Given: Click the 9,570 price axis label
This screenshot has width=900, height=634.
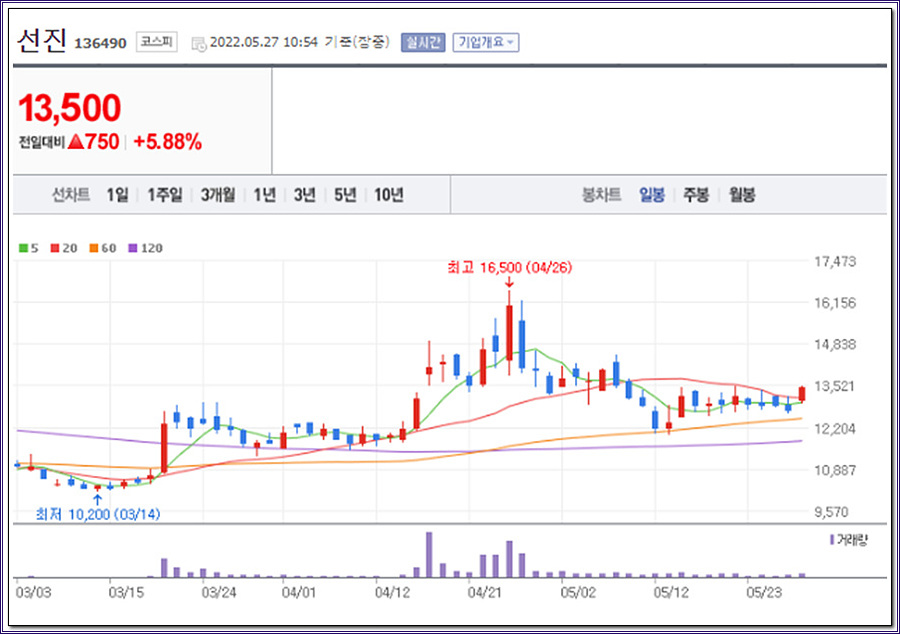Looking at the screenshot, I should click(831, 512).
